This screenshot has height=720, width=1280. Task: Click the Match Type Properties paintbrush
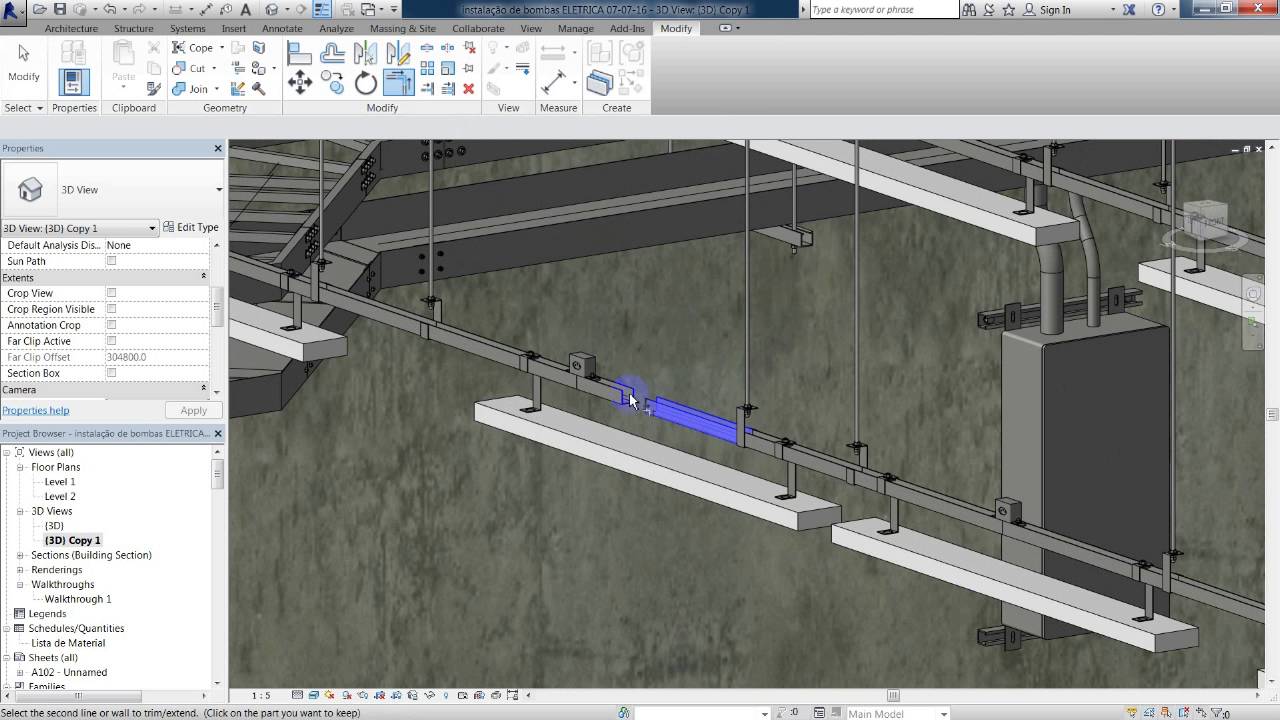pyautogui.click(x=154, y=88)
